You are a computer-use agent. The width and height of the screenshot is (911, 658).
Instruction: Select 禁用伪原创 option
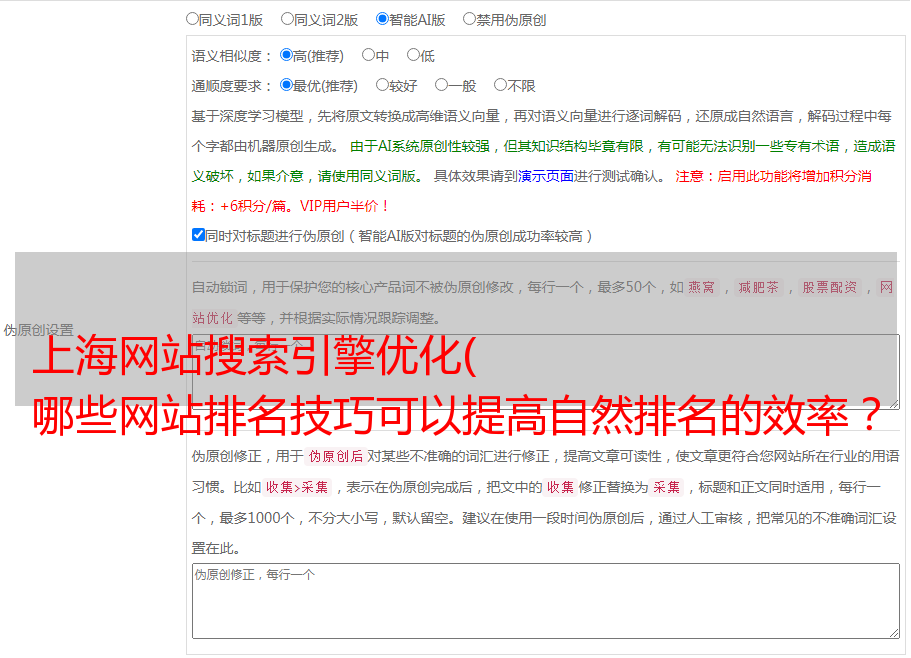[x=469, y=19]
